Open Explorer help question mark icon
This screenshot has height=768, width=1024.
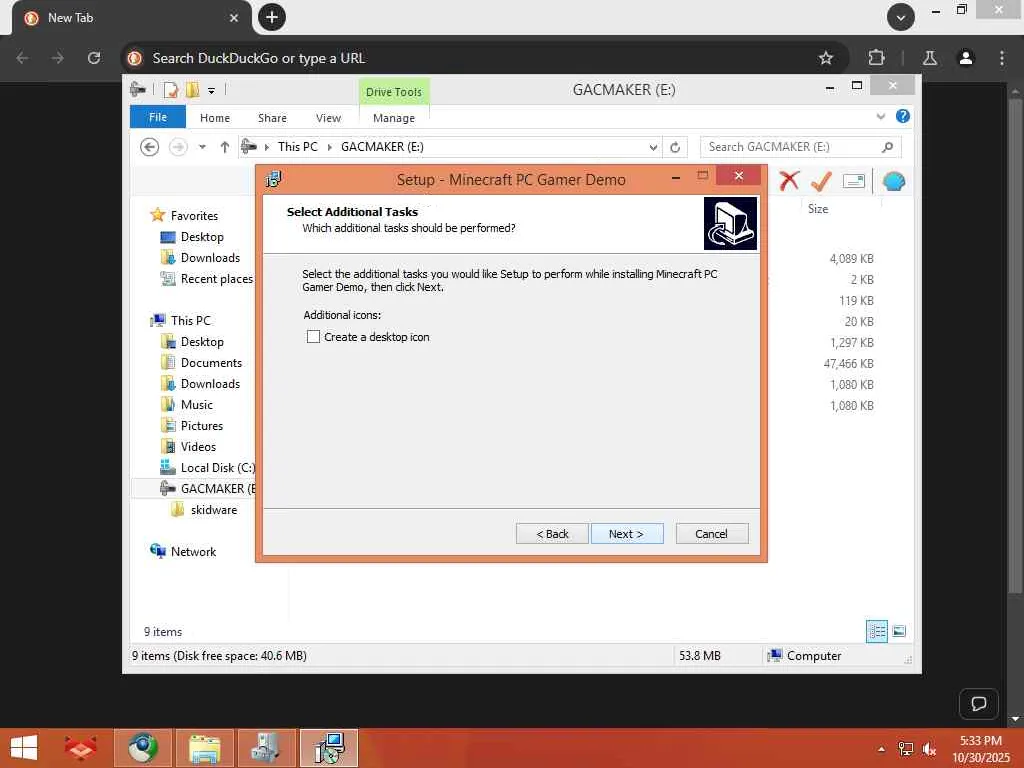click(x=903, y=116)
